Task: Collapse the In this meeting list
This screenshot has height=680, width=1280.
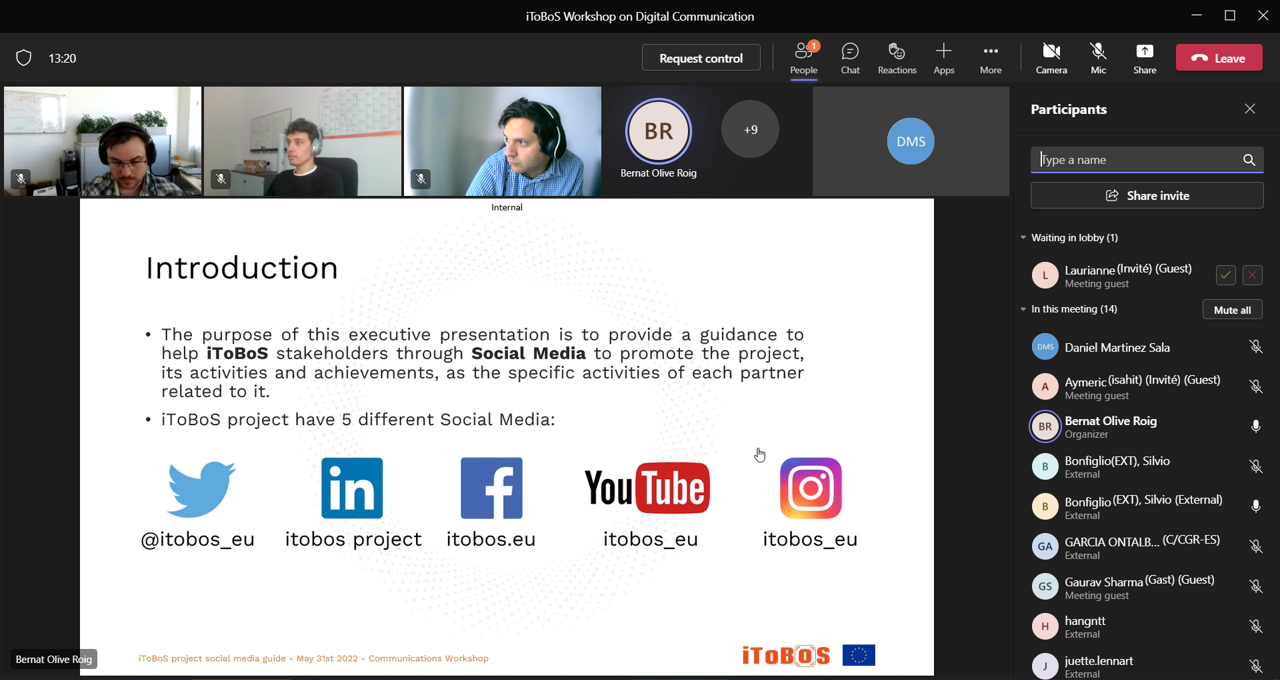Action: point(1023,309)
